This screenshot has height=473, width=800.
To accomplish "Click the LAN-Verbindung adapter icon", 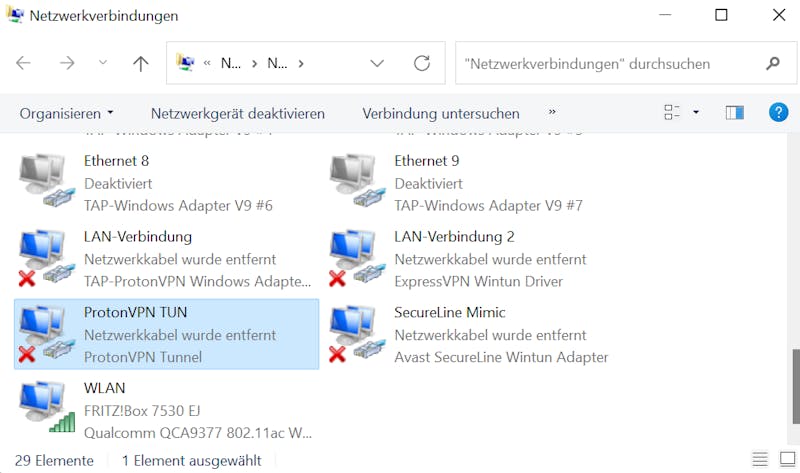I will click(47, 257).
